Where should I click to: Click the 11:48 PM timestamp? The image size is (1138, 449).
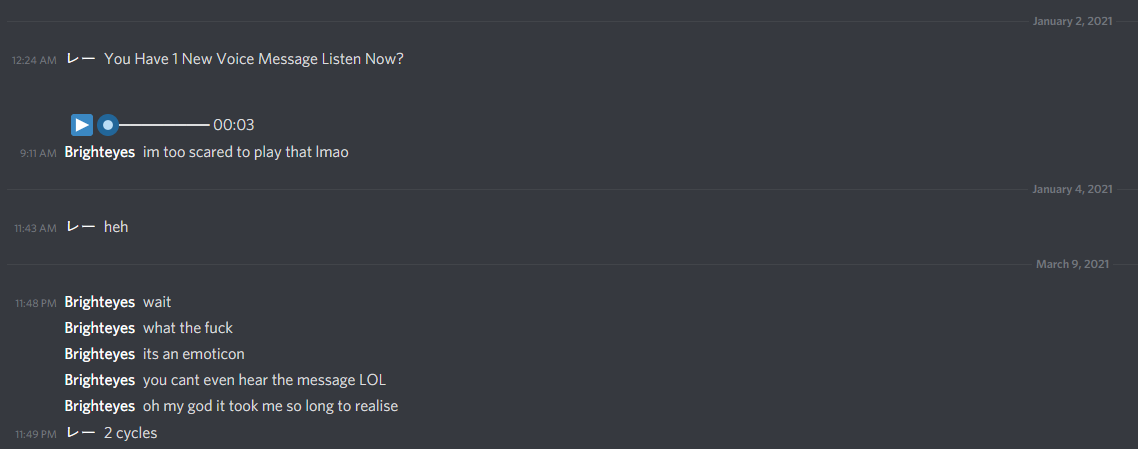[36, 303]
